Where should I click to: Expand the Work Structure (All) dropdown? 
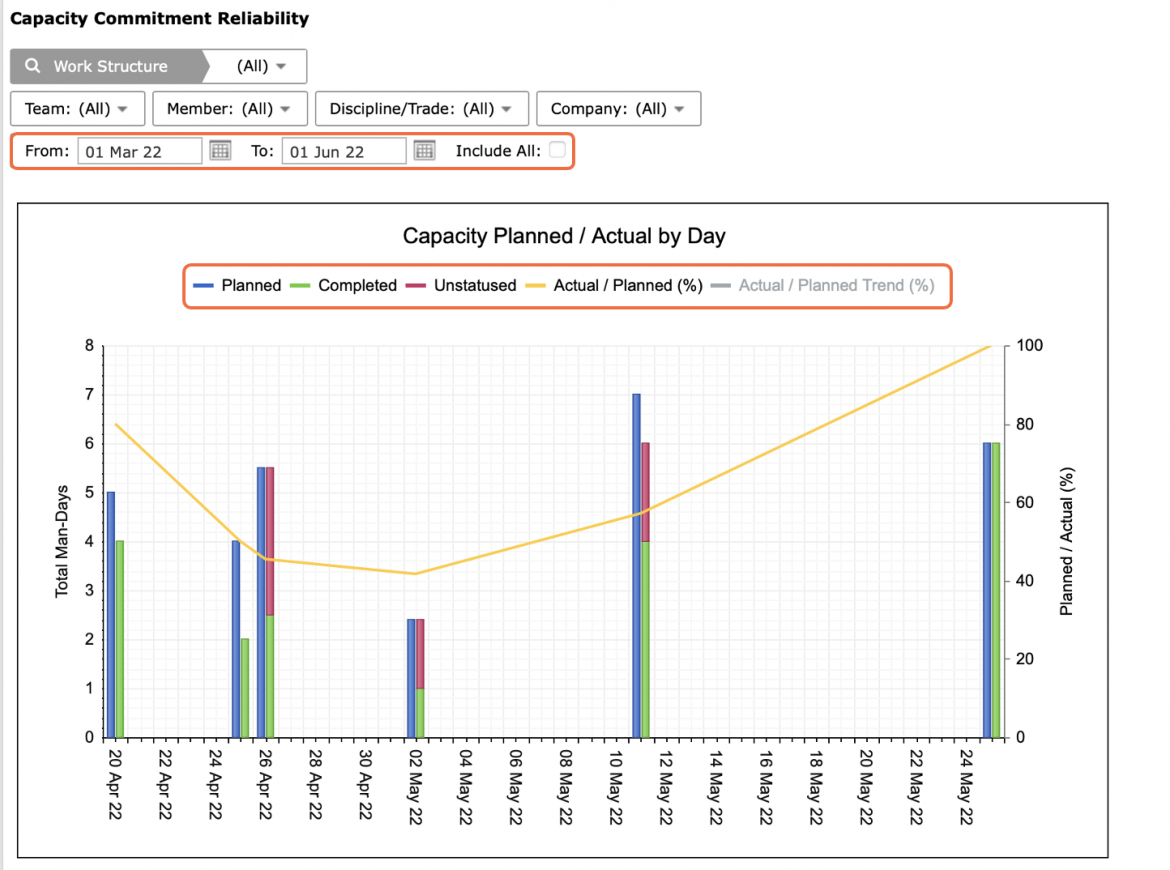[x=260, y=66]
